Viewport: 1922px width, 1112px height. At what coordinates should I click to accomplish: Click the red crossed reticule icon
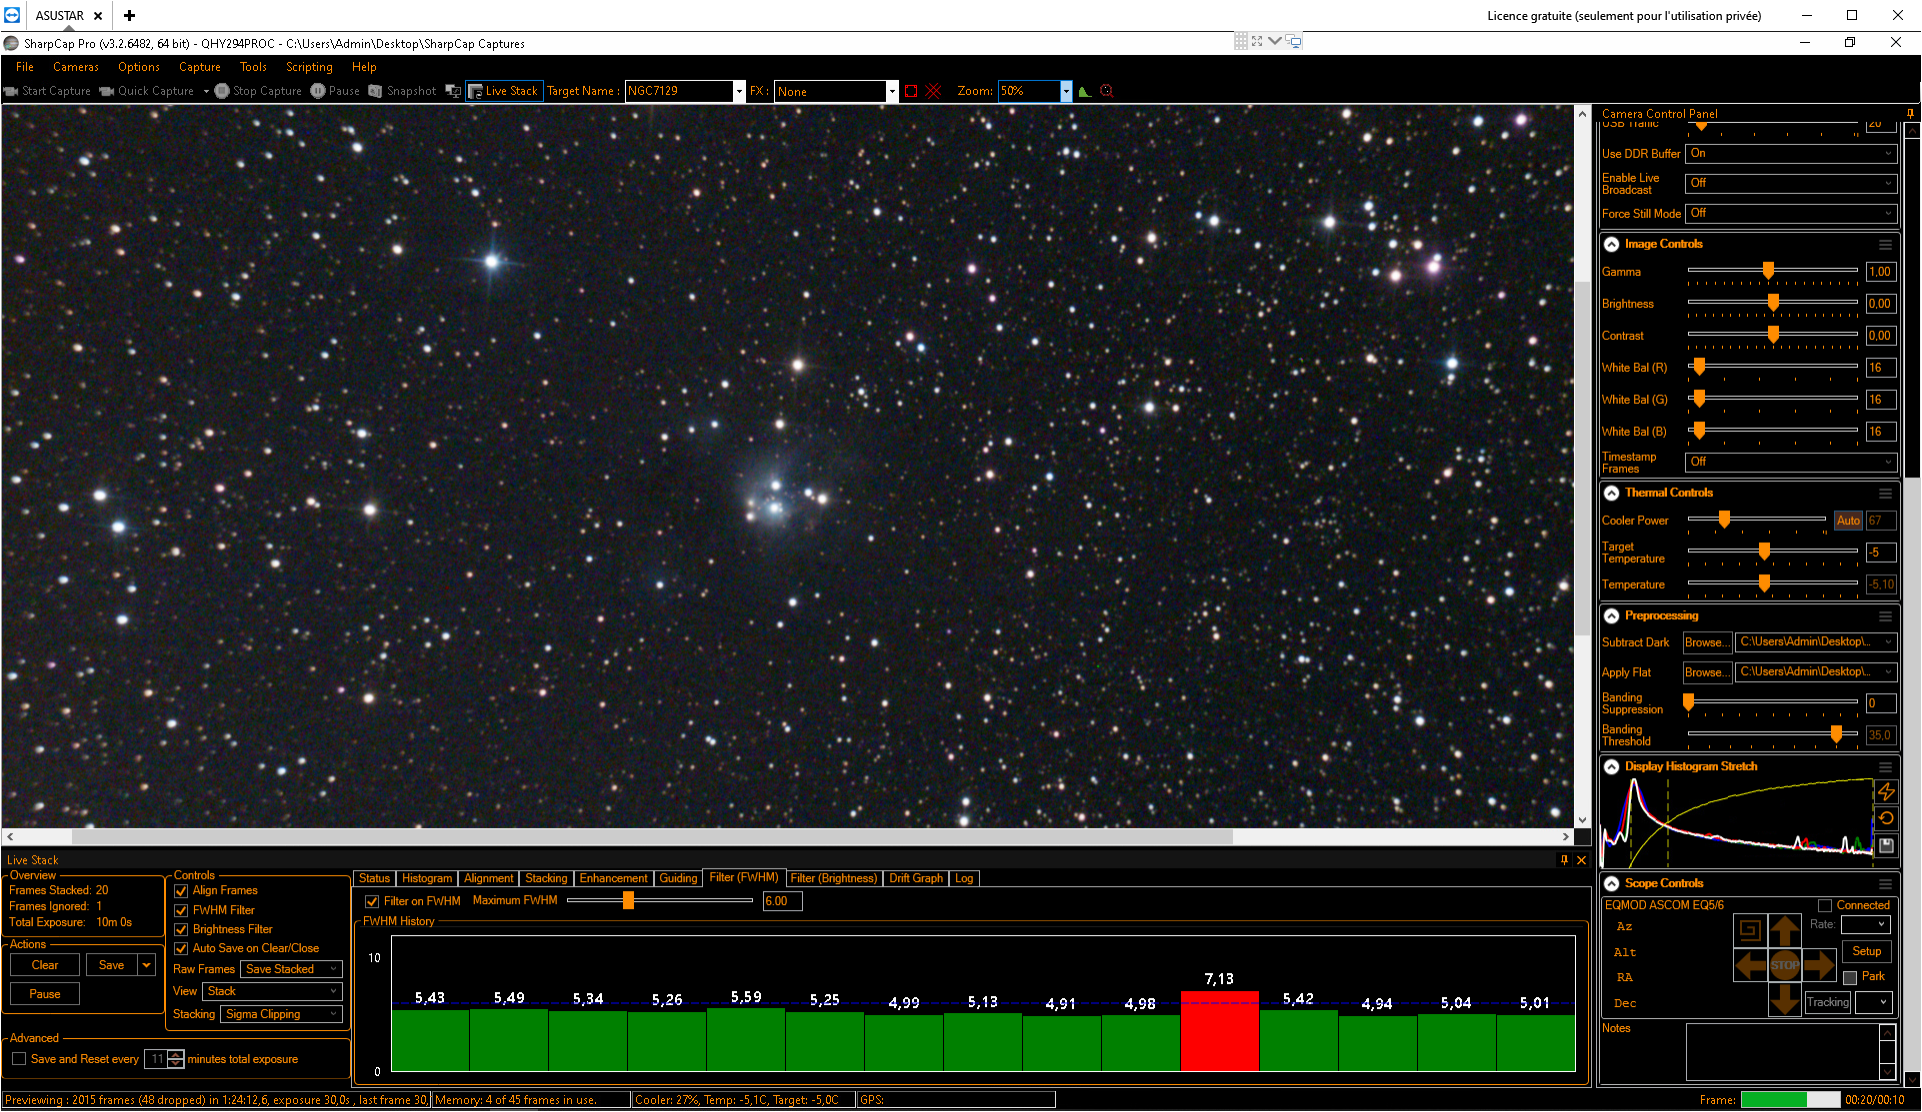click(x=933, y=91)
